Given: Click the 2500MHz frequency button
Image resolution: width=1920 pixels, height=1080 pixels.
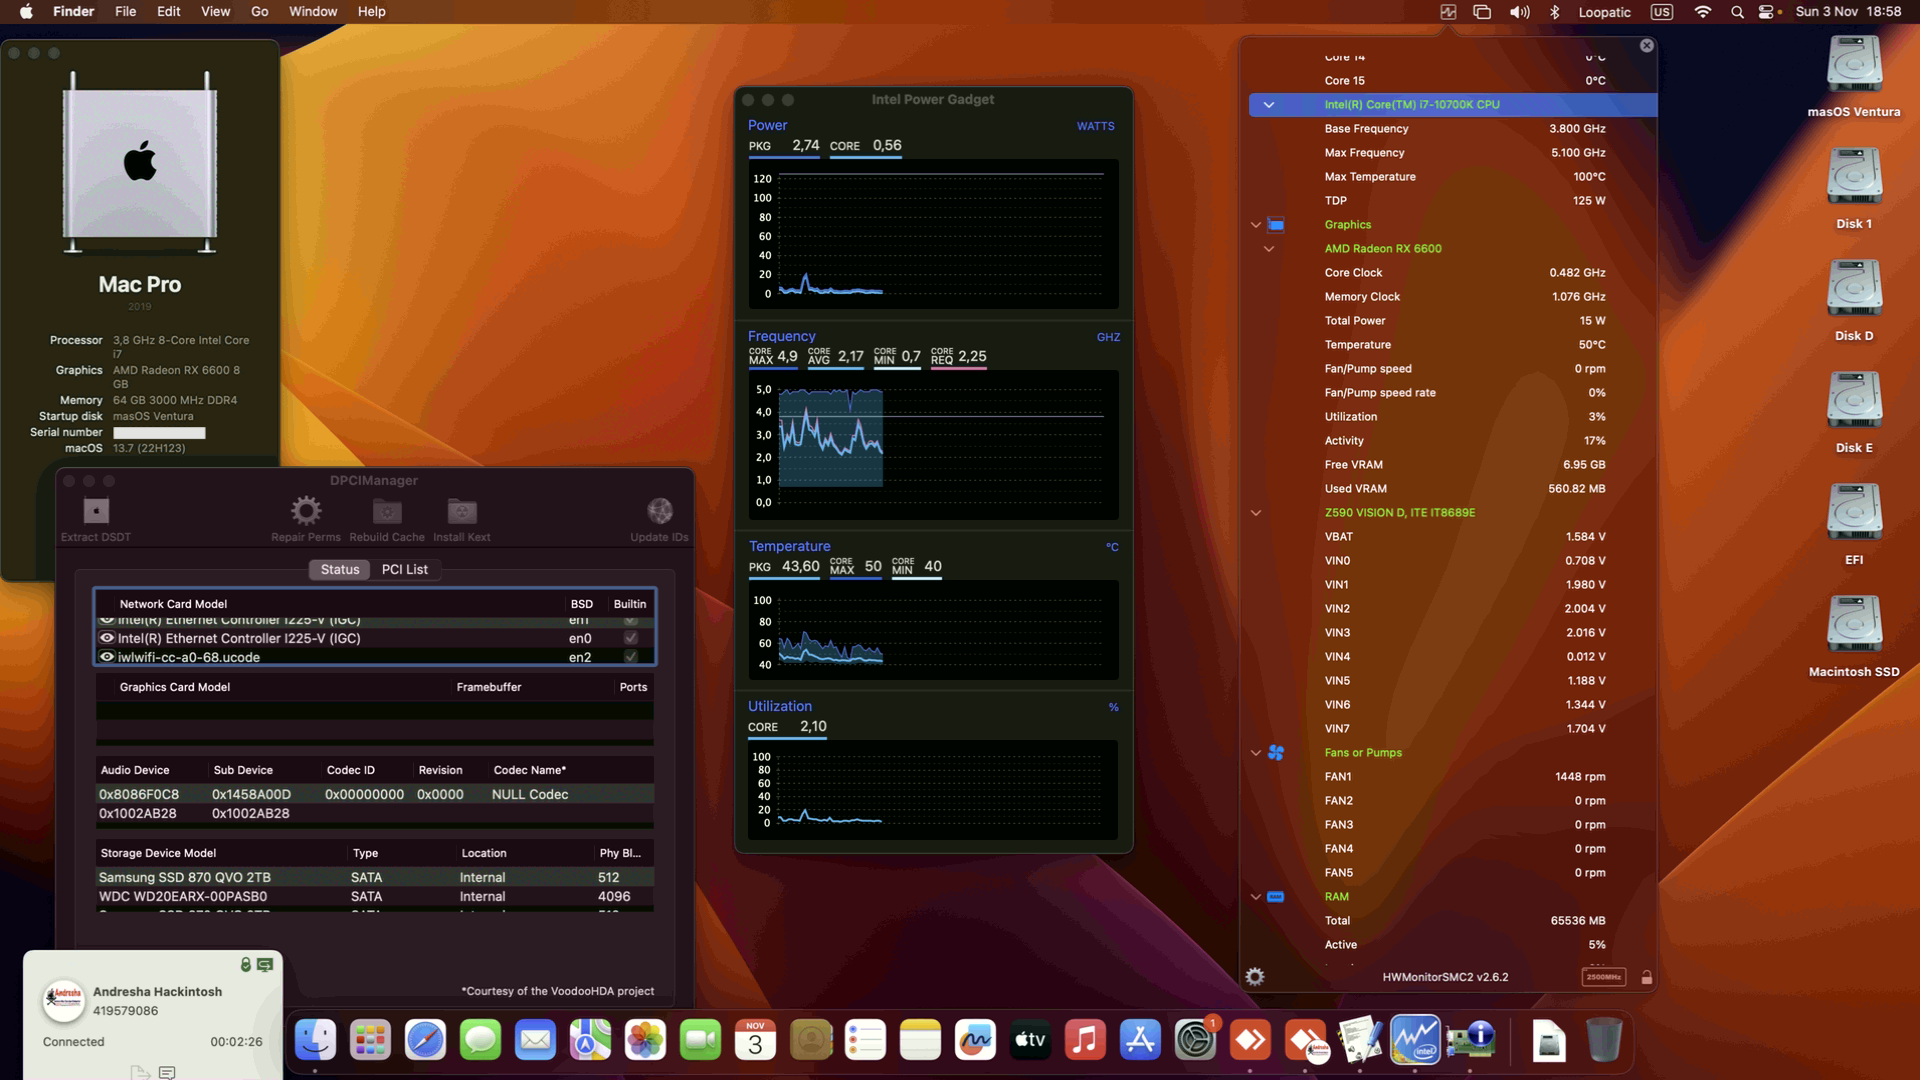Looking at the screenshot, I should (x=1604, y=977).
